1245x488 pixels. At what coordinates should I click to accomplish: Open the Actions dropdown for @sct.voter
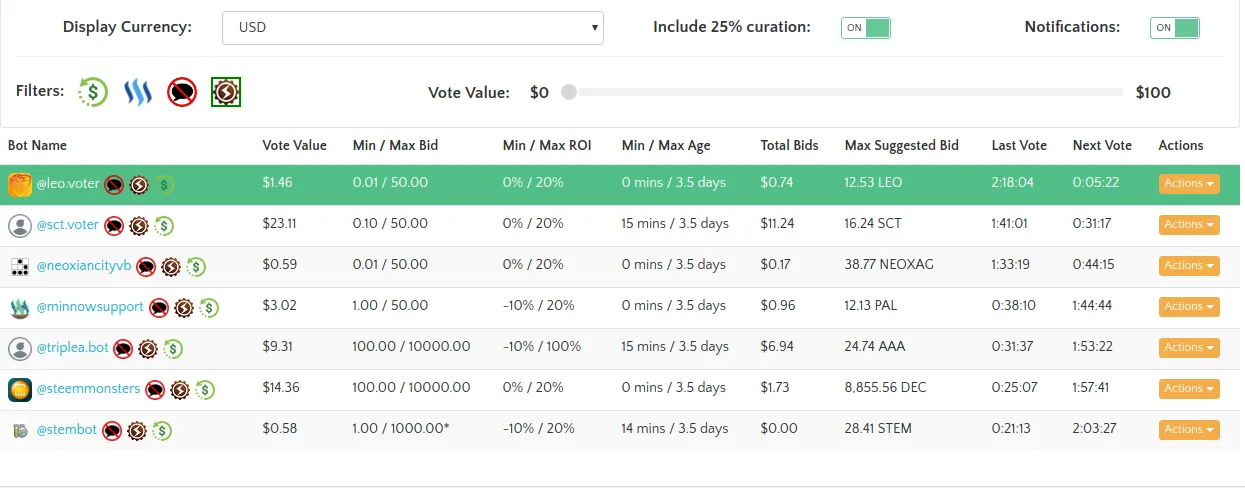pos(1189,225)
